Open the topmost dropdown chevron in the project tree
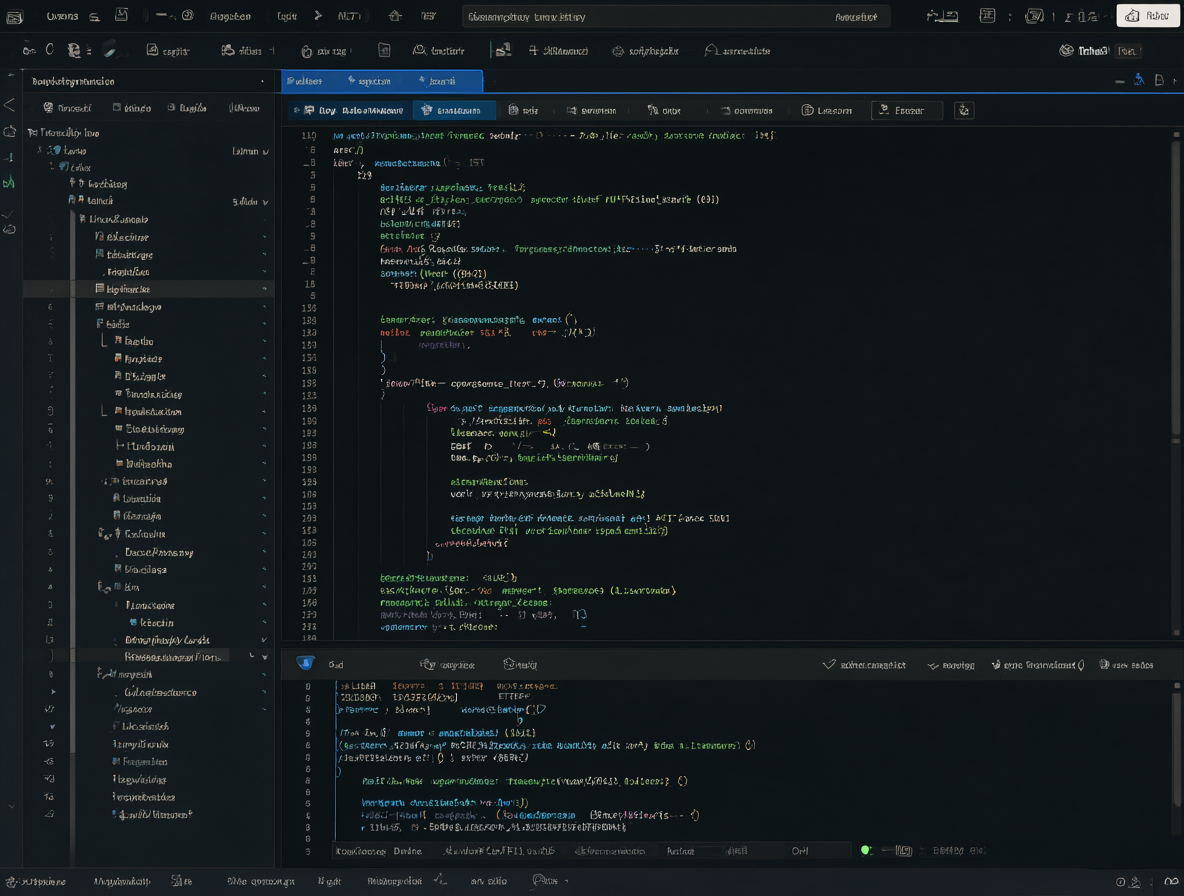 click(x=265, y=152)
